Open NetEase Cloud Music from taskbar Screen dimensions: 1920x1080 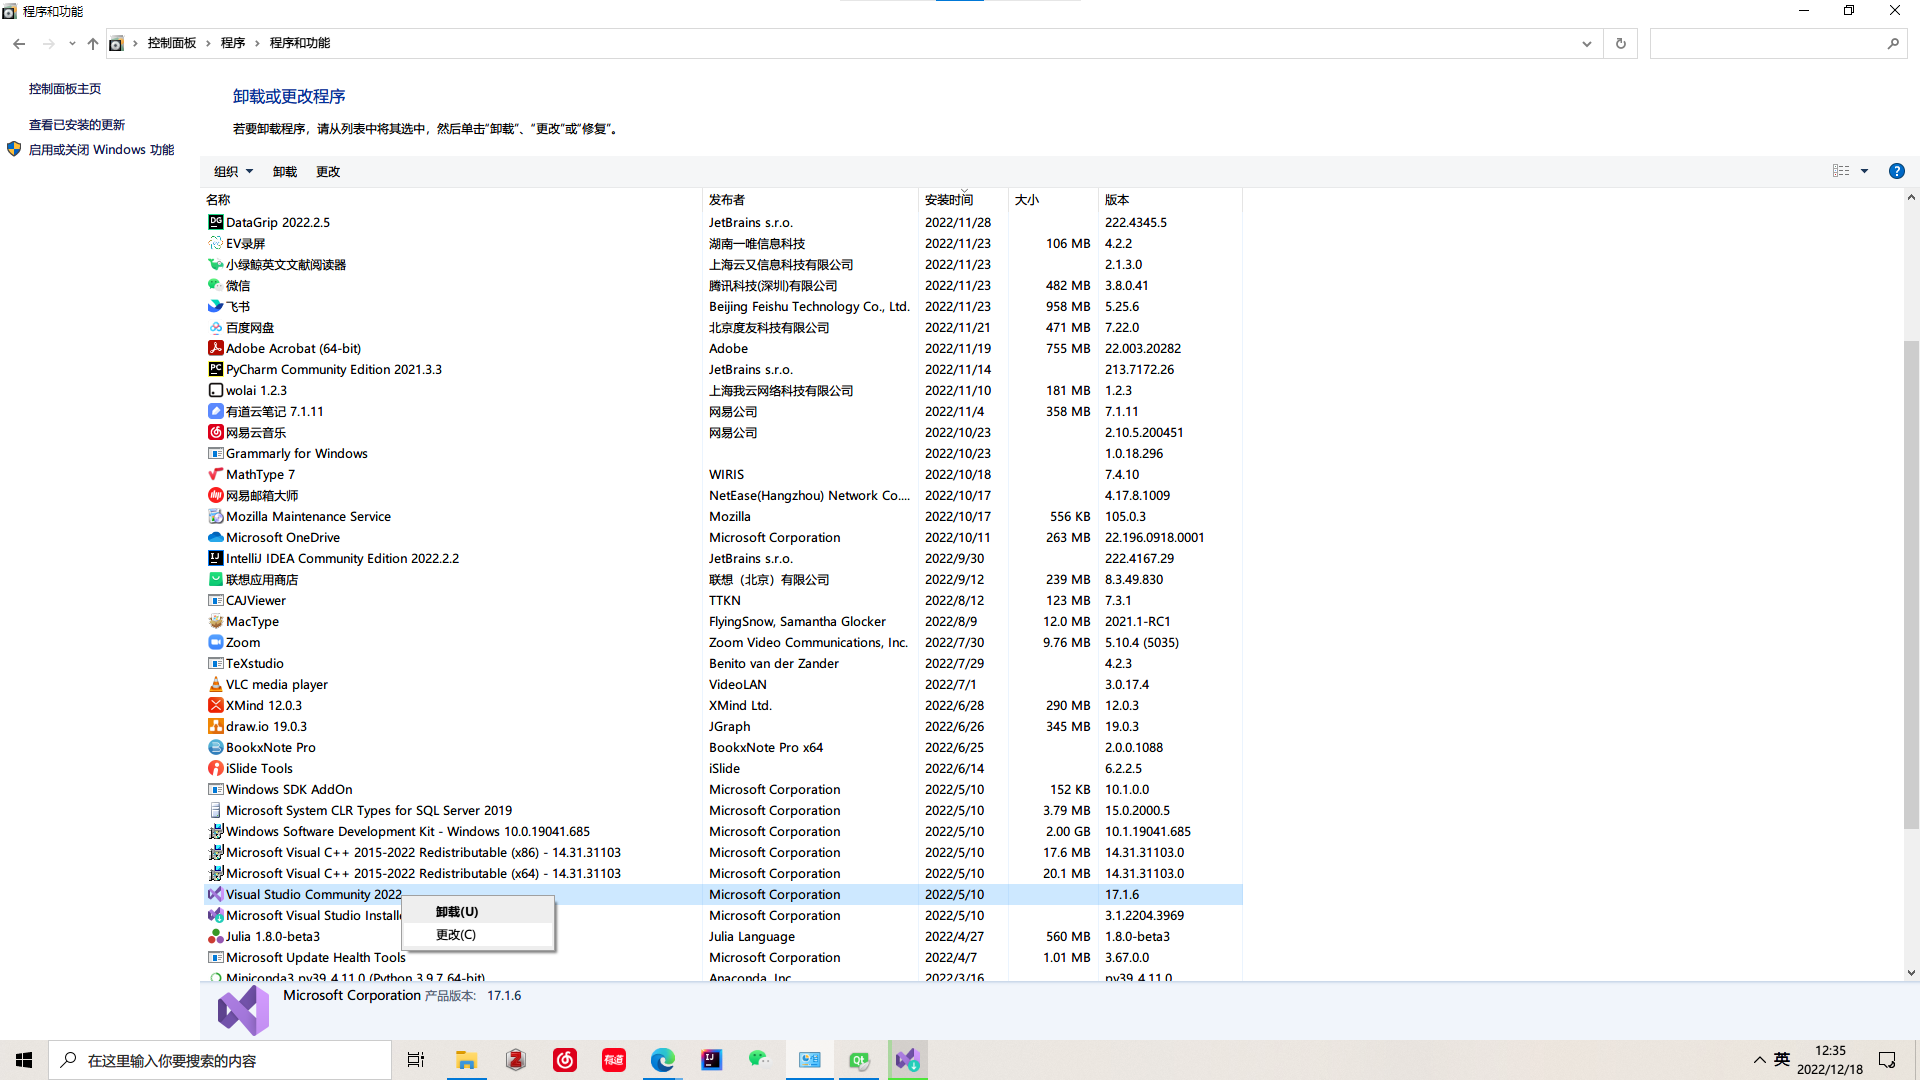click(x=565, y=1060)
